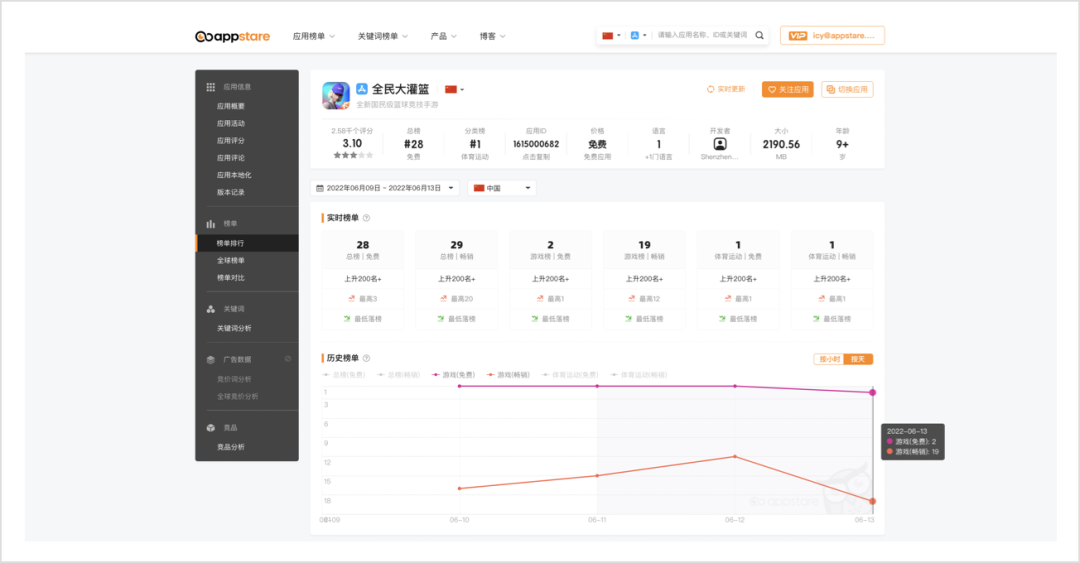Switch chart to 按天 daily view
The image size is (1080, 563).
858,359
